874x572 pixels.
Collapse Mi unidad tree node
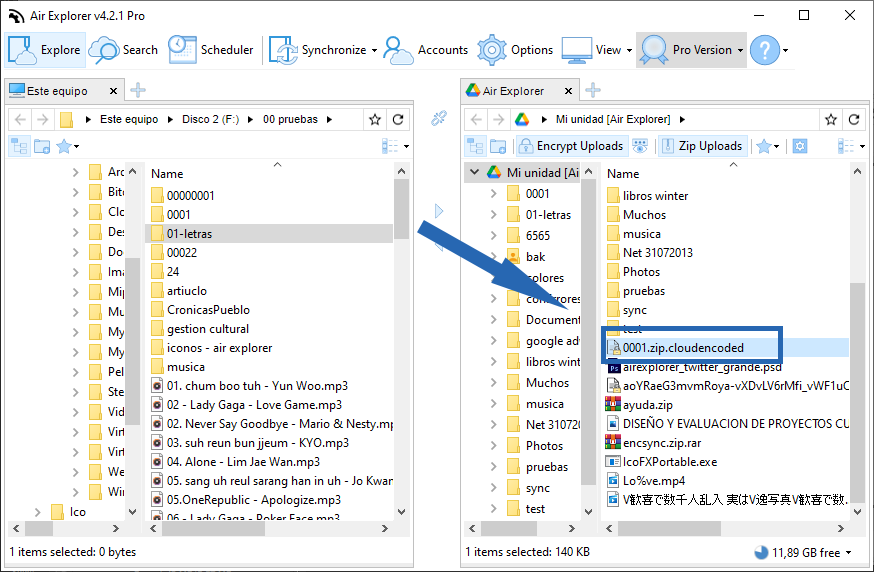point(474,172)
